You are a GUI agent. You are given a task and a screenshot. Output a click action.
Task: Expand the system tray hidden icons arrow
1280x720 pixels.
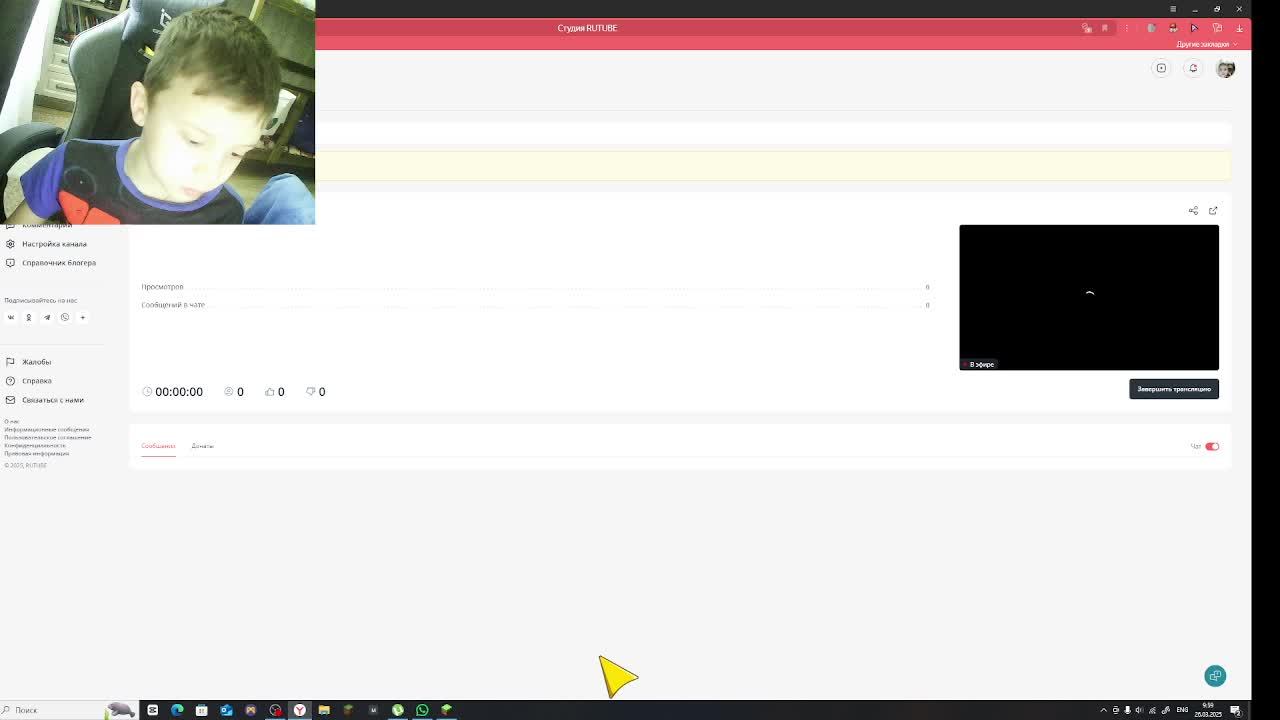point(1104,710)
